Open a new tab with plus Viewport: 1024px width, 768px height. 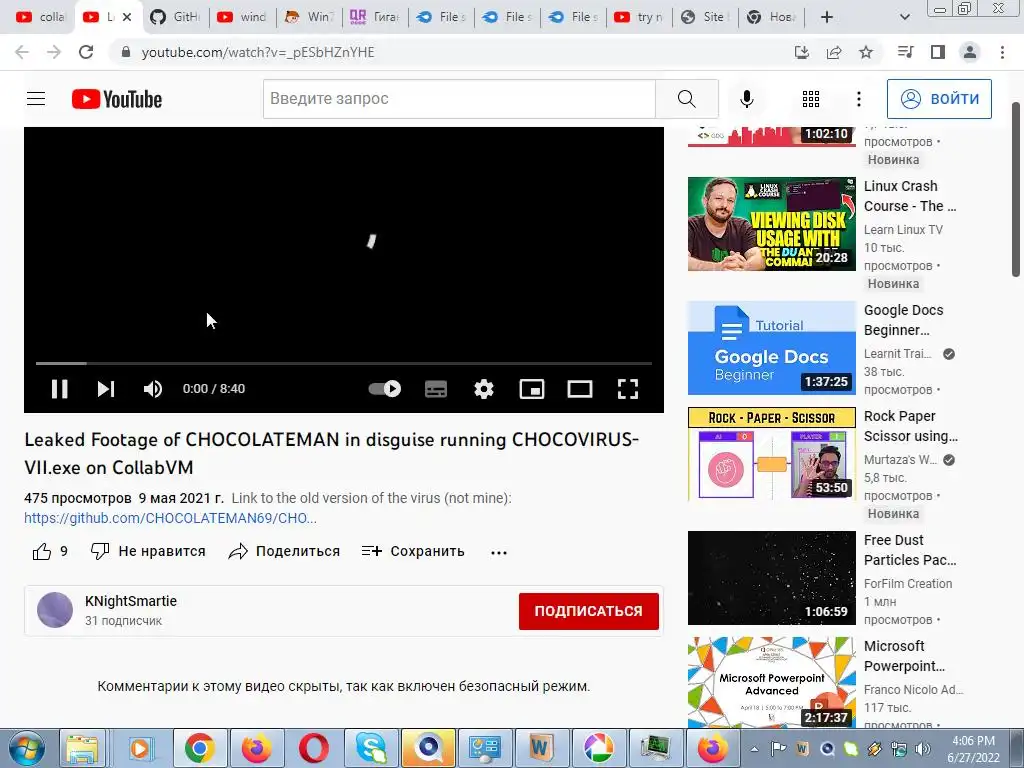pos(827,17)
